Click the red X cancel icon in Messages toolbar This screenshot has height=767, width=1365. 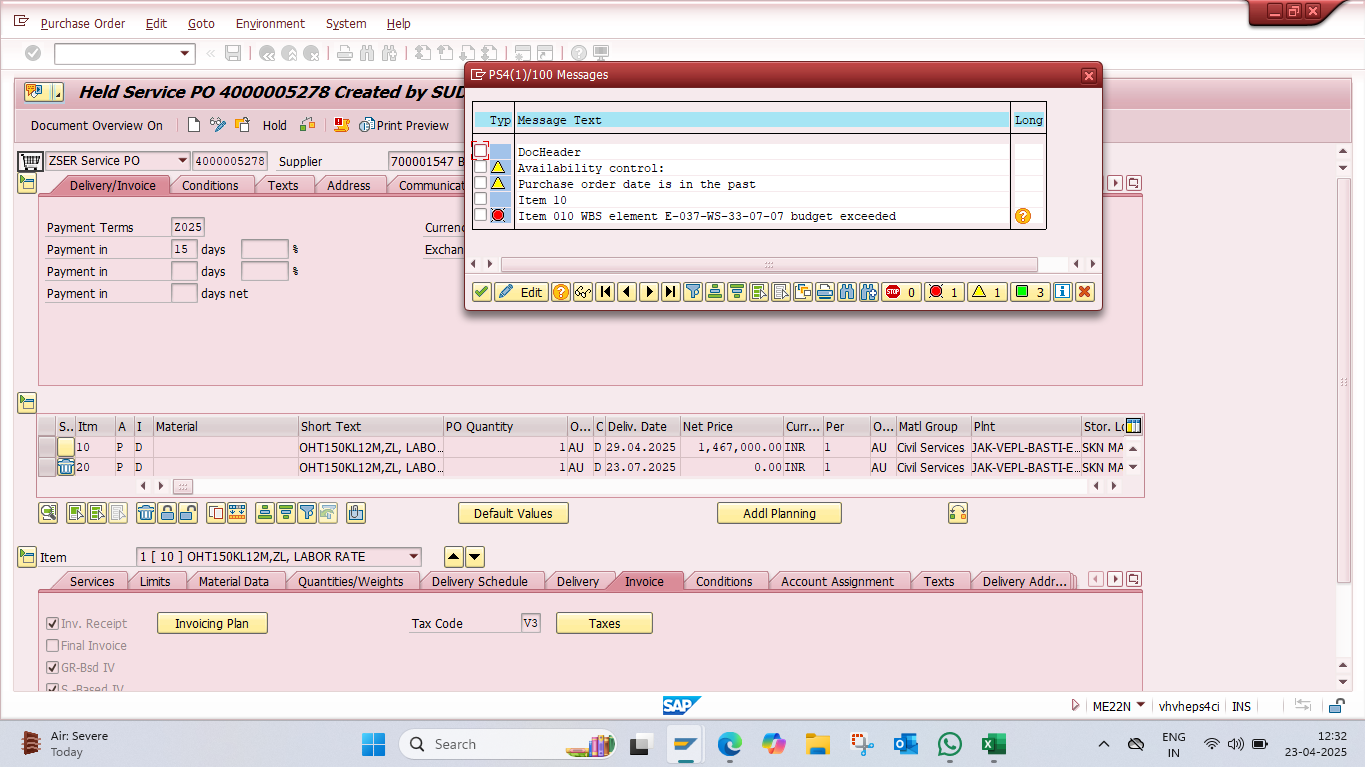point(1084,292)
